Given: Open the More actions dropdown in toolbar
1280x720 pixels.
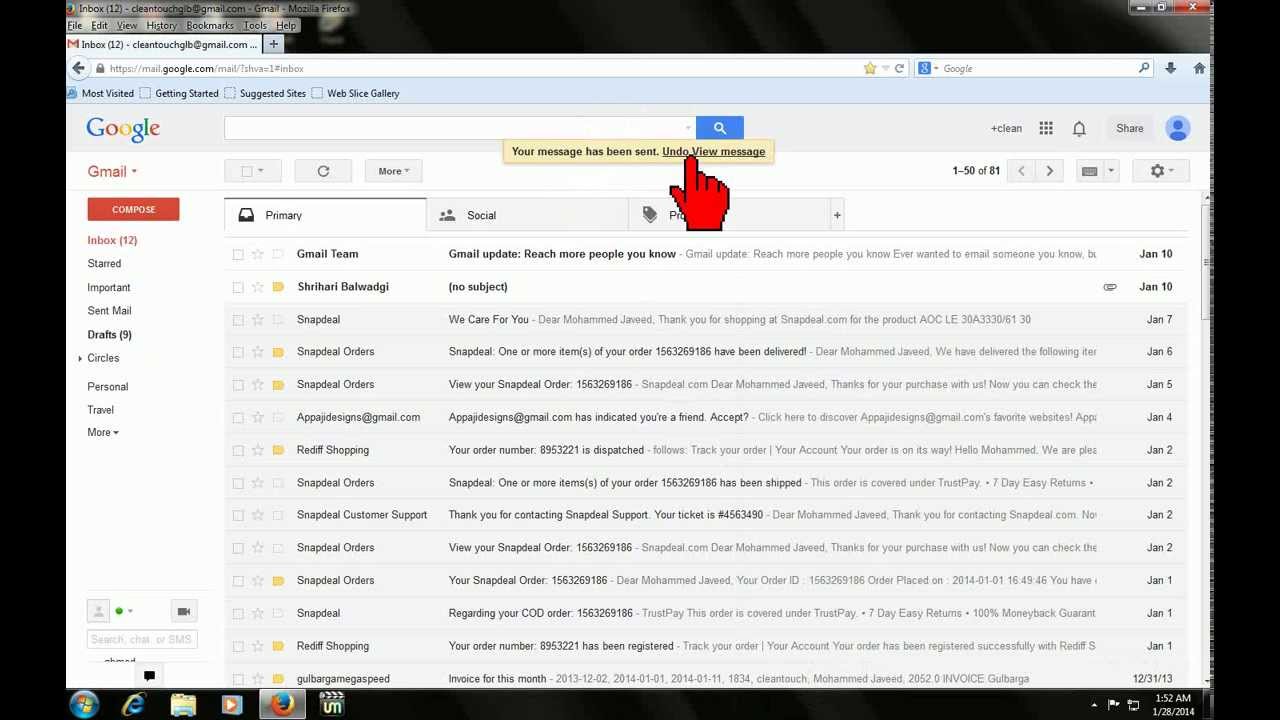Looking at the screenshot, I should 394,171.
